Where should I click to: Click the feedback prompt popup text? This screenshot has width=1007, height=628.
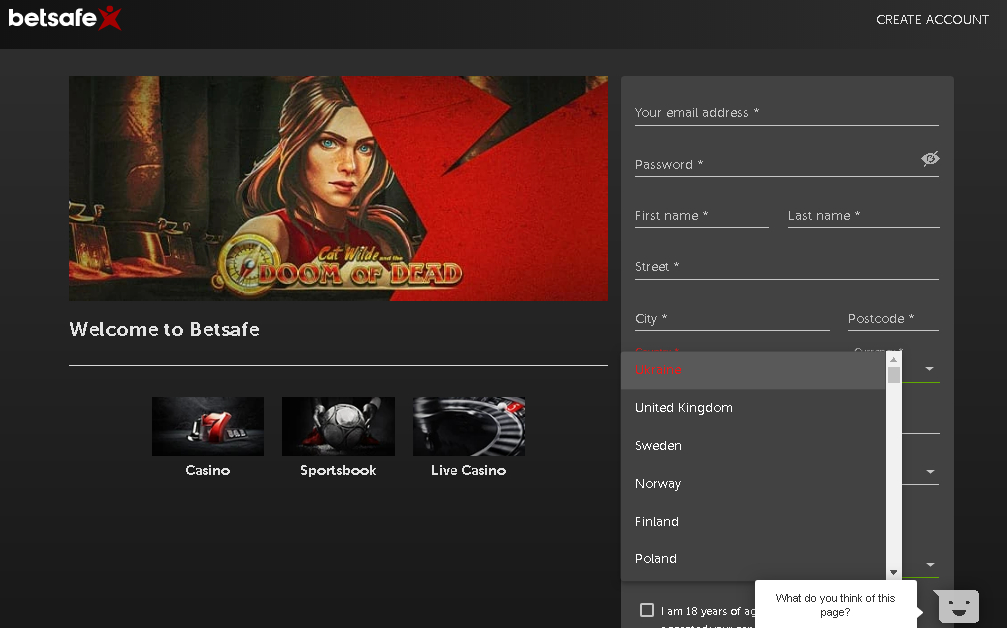pyautogui.click(x=835, y=605)
